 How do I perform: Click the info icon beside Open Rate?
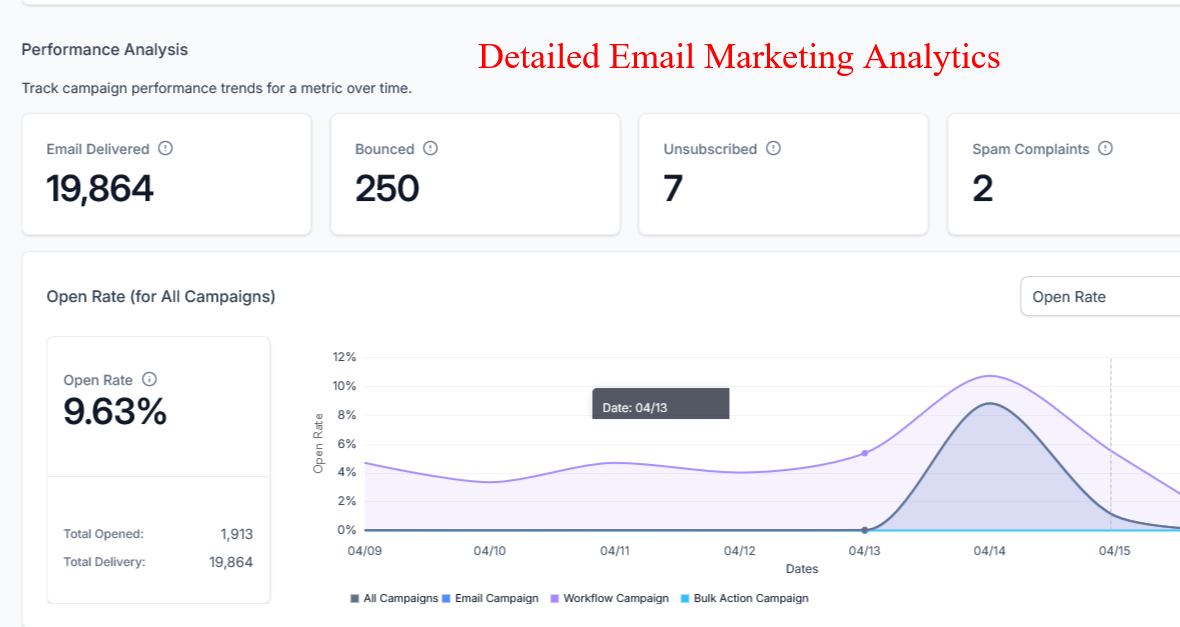tap(150, 379)
